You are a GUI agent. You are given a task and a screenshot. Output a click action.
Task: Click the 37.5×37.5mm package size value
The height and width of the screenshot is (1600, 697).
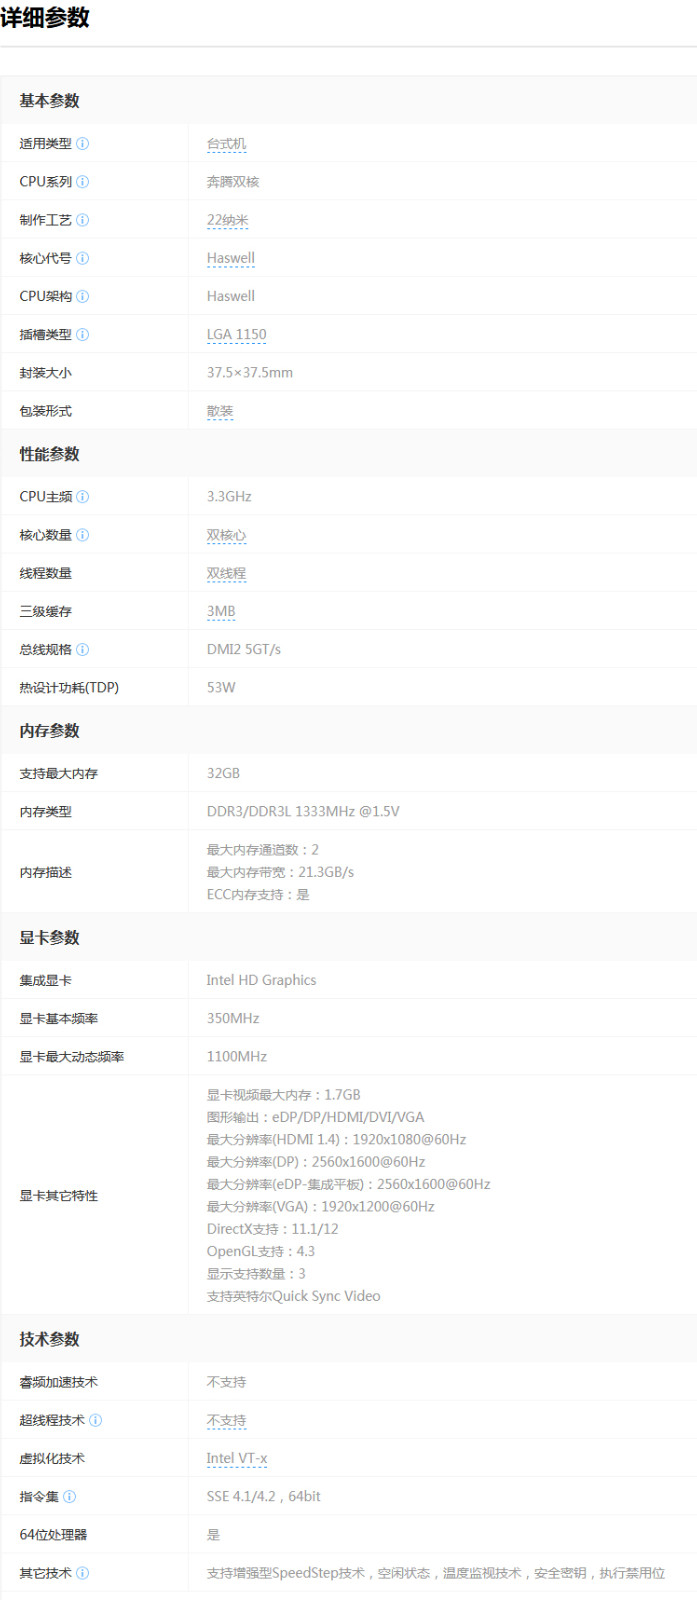250,373
